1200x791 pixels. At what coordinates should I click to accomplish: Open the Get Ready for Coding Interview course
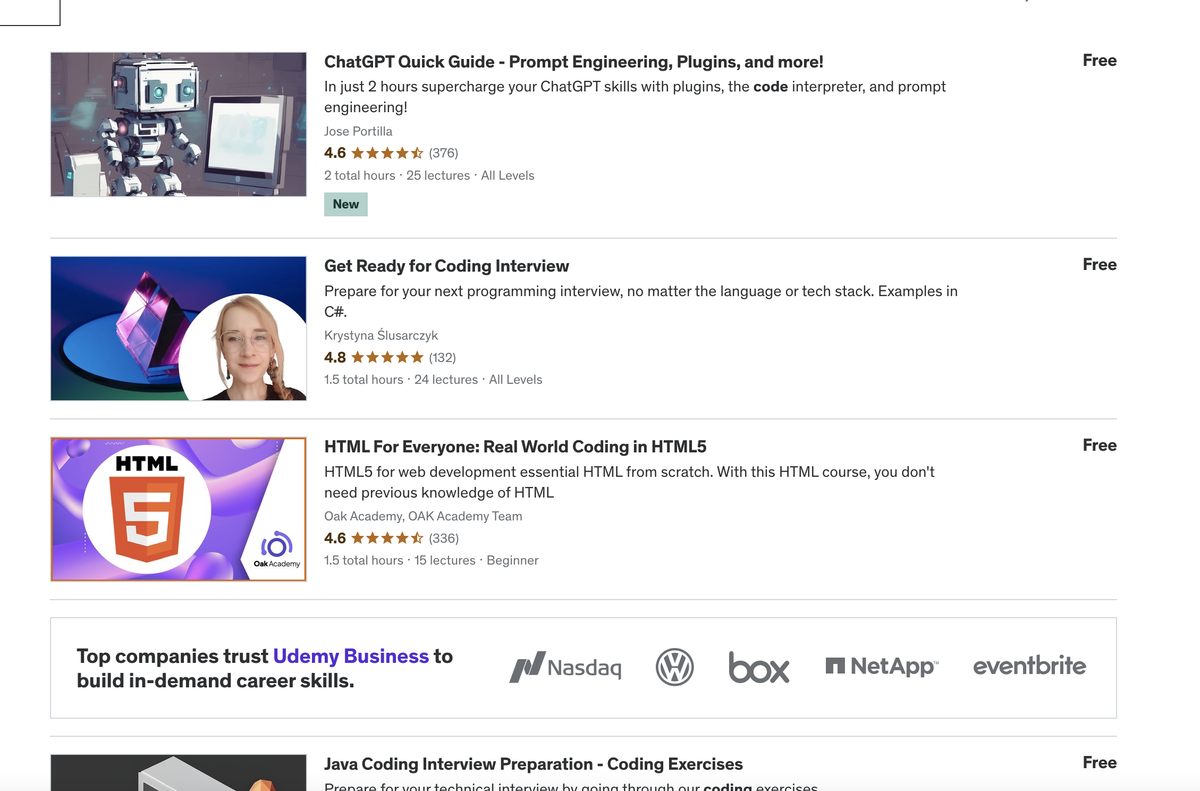tap(446, 266)
